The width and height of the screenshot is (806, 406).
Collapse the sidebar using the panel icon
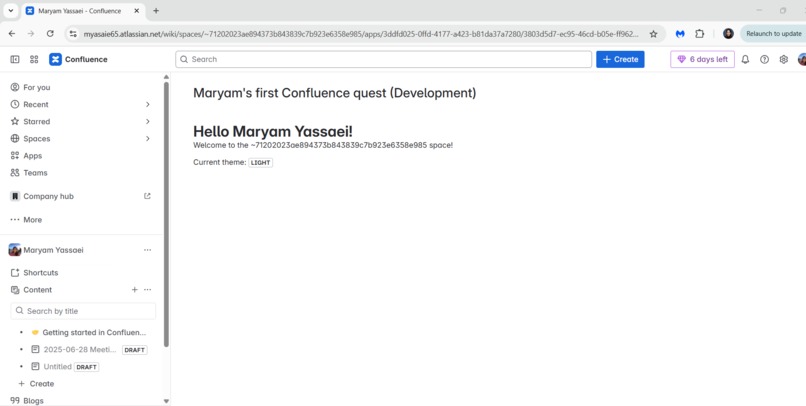tap(15, 59)
